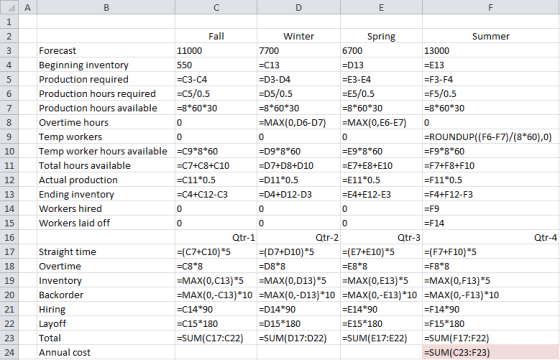The height and width of the screenshot is (360, 560).
Task: Click the Qtr-4 heading cell
Action: coord(491,237)
